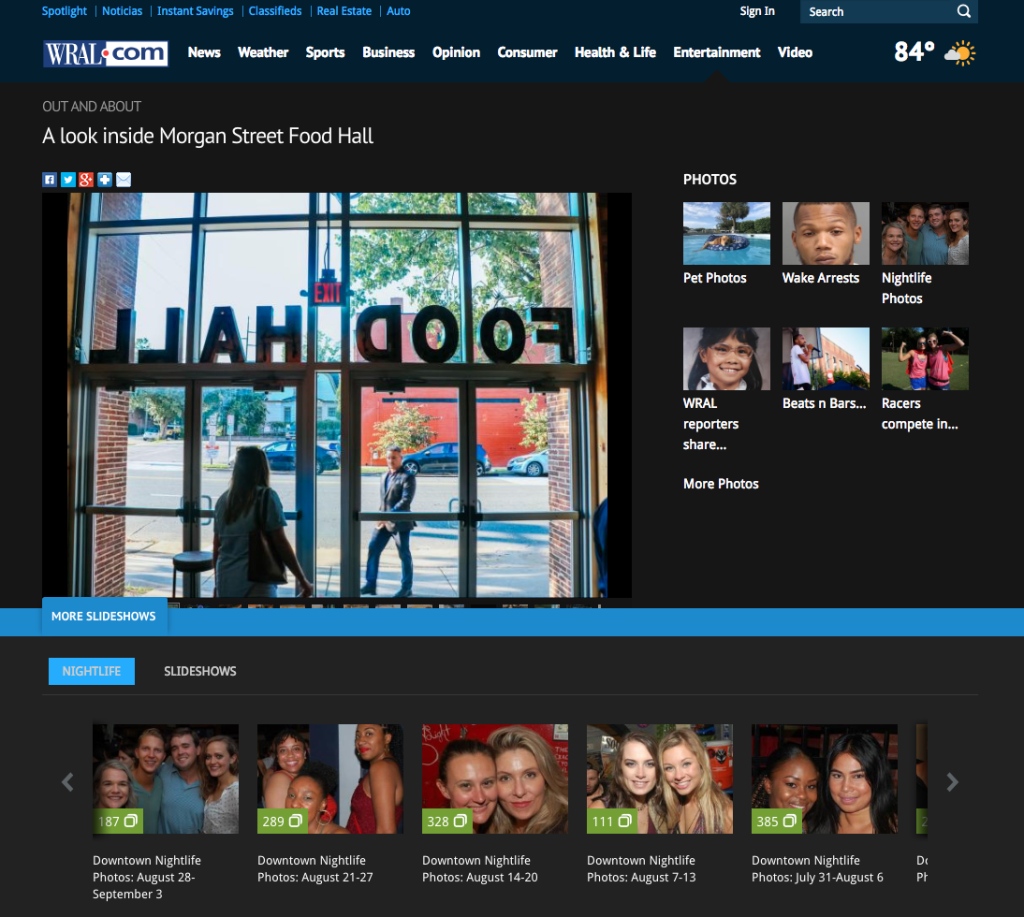Click the 187 photo count badge
Viewport: 1024px width, 917px height.
118,821
